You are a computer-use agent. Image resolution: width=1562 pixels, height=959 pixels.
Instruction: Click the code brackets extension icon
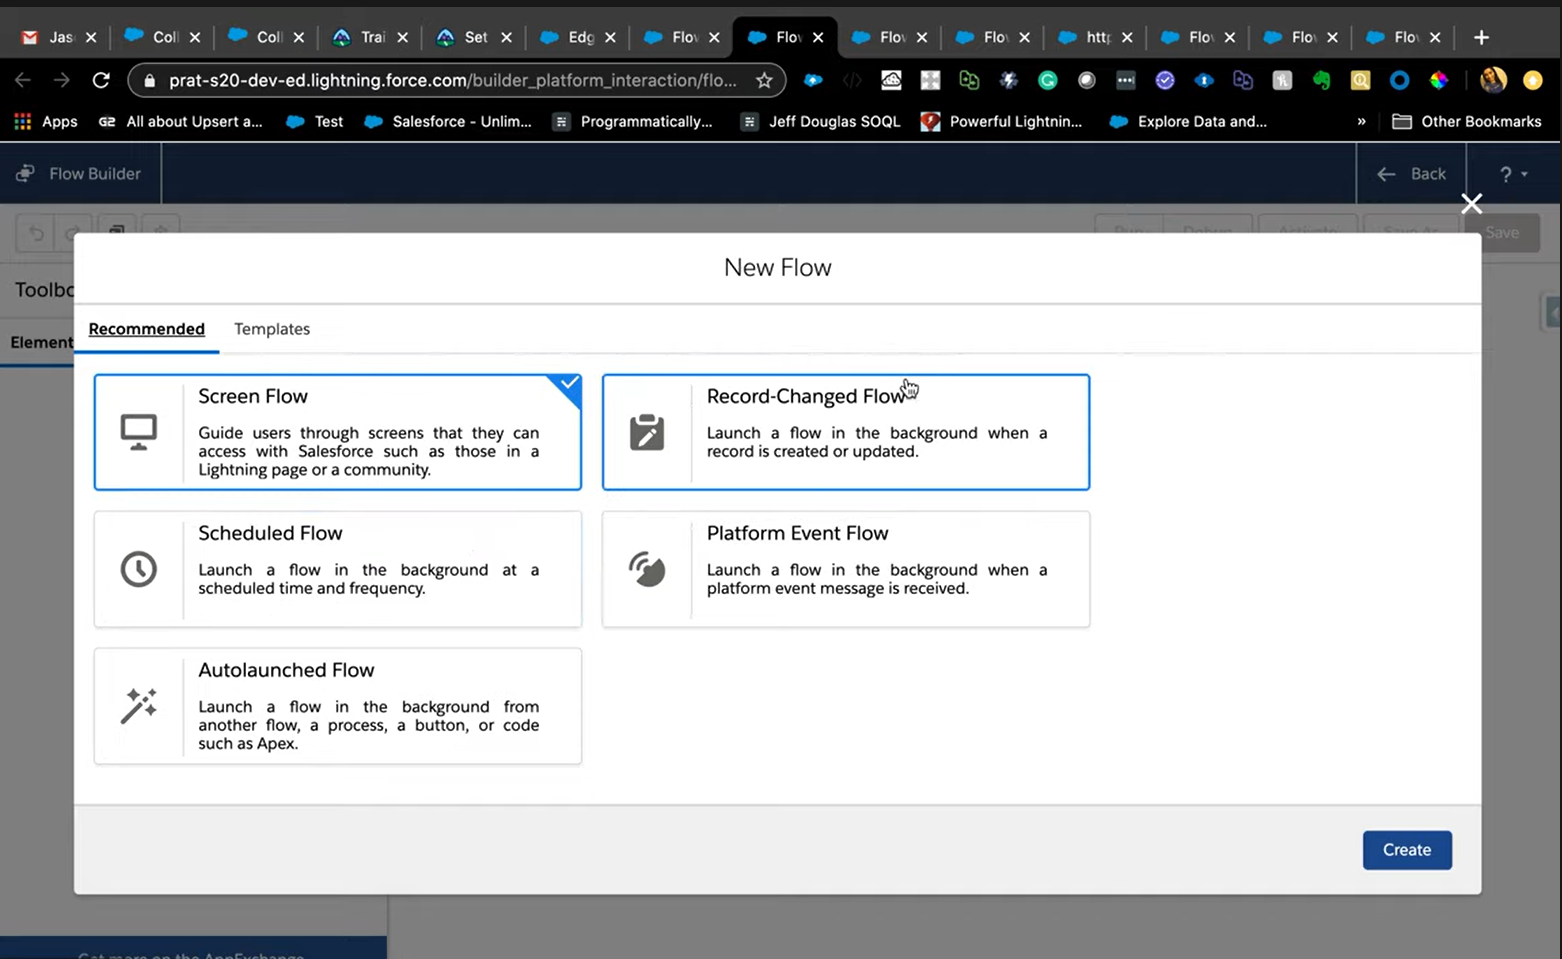pyautogui.click(x=852, y=80)
